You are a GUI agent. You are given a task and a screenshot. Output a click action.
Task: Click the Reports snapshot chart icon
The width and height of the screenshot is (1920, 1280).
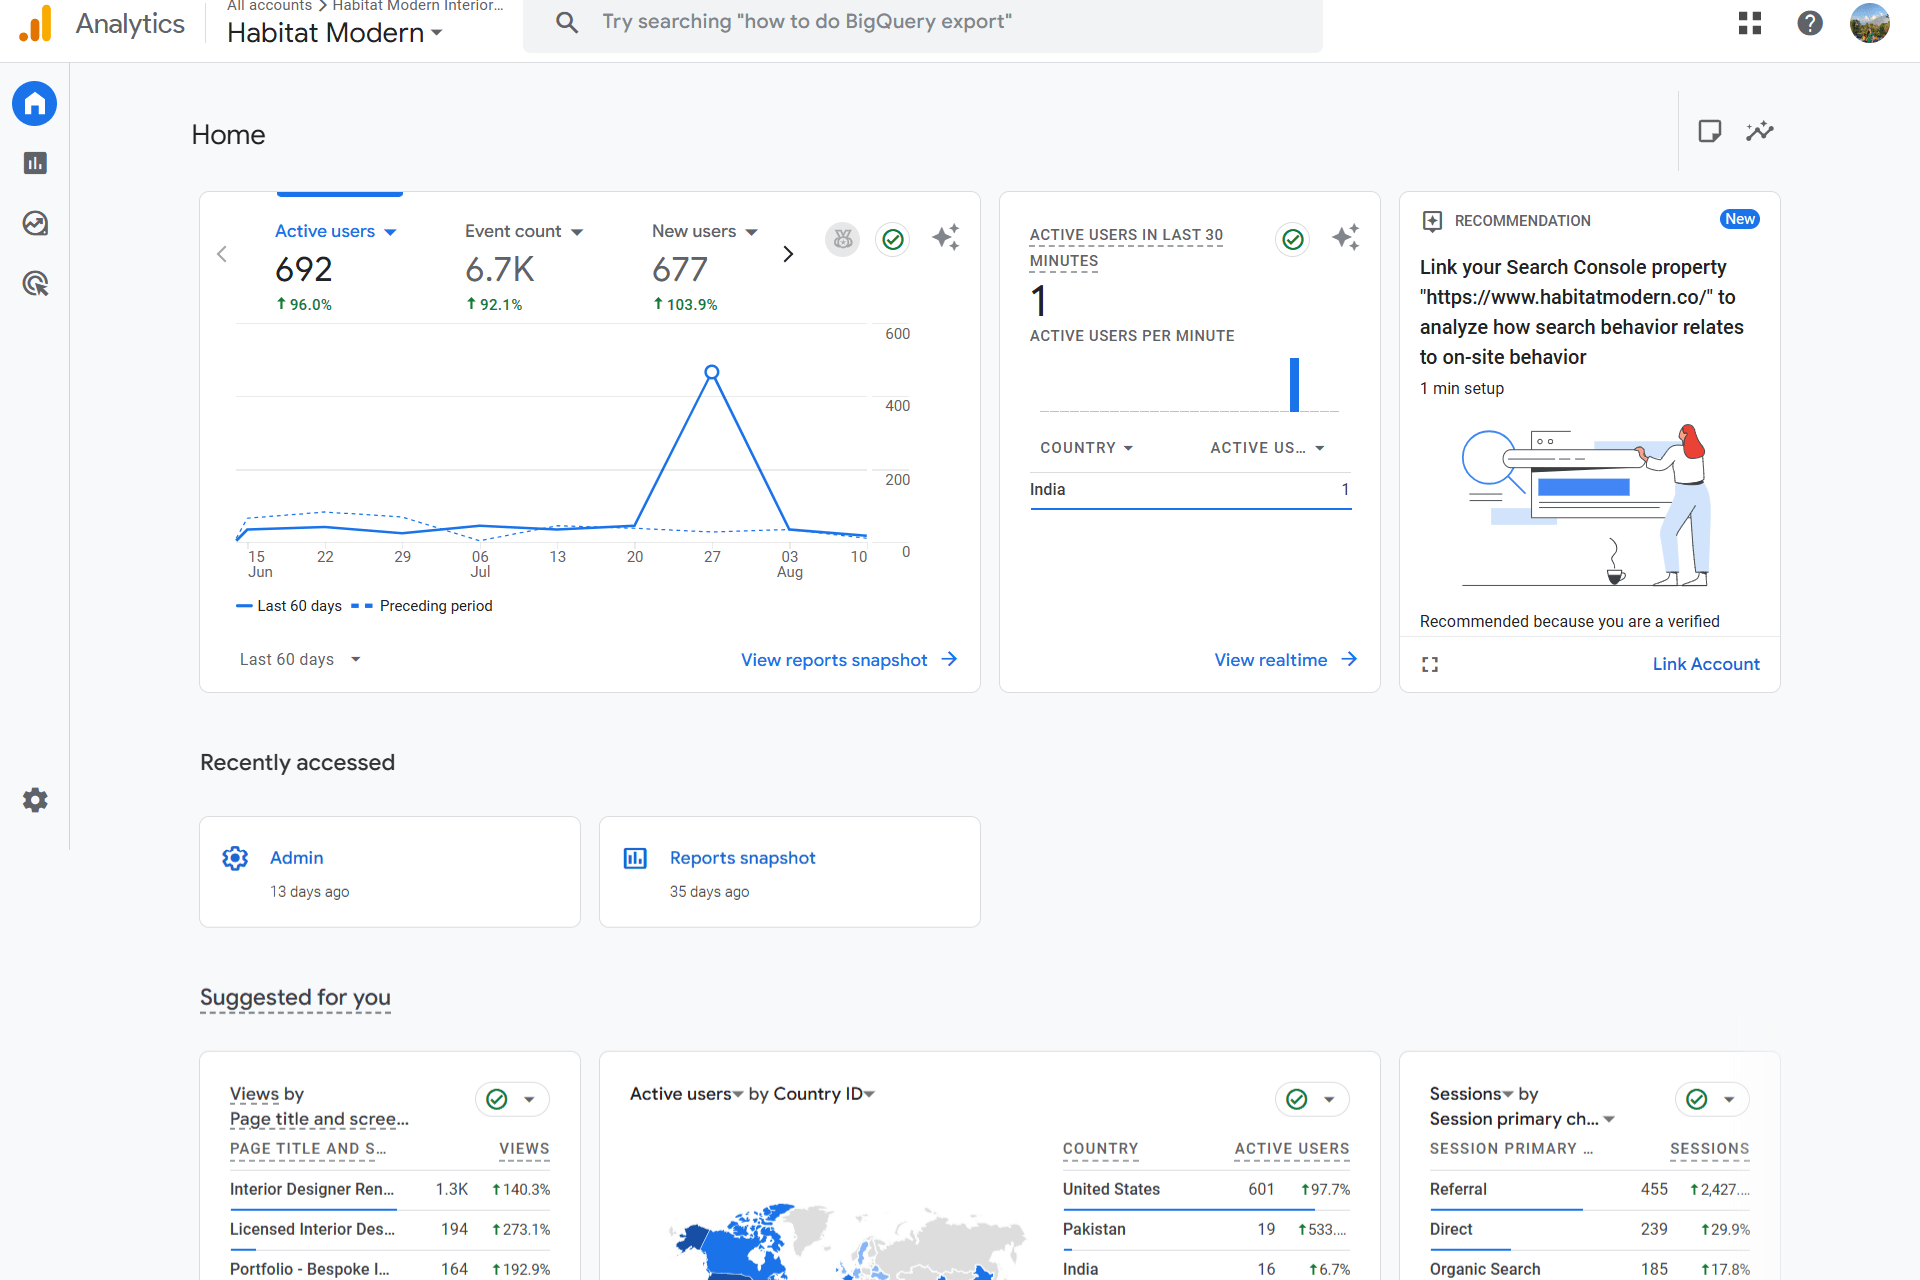[635, 858]
